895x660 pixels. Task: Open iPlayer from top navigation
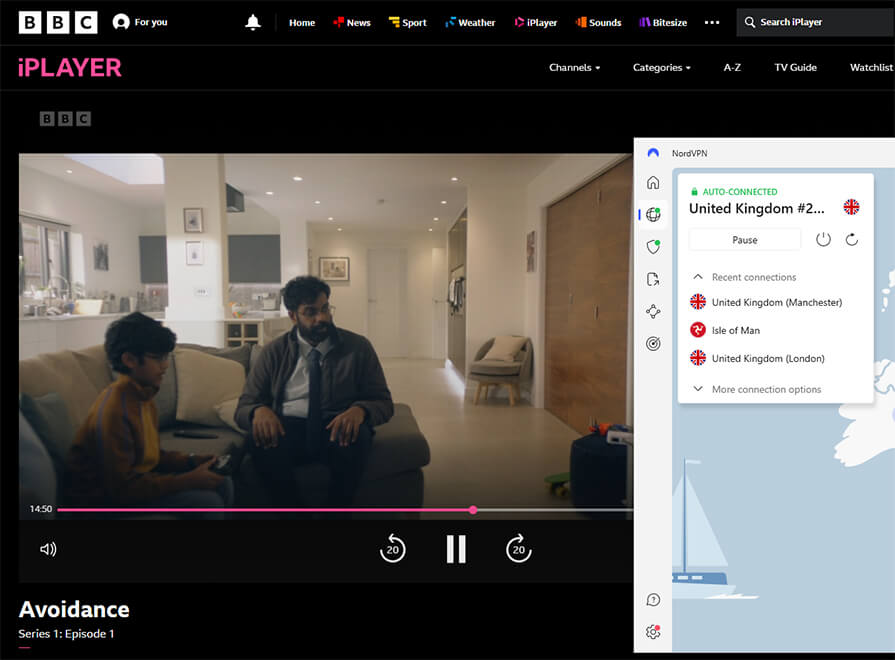535,22
